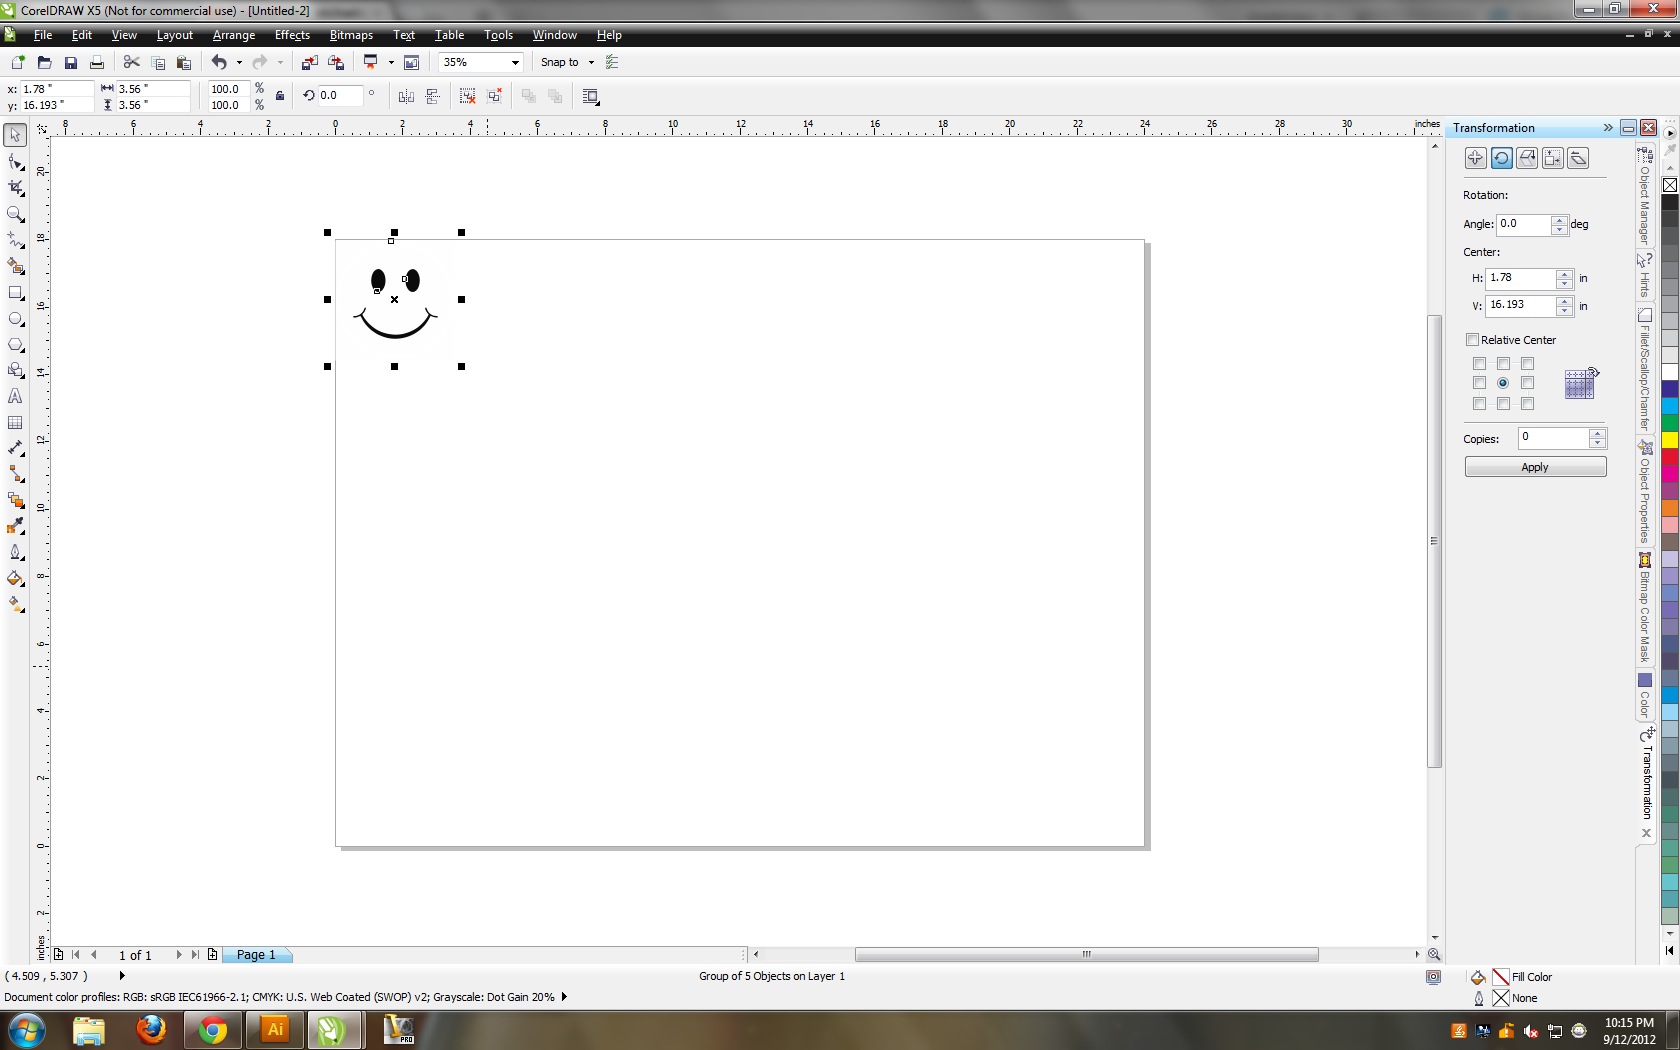Check the top-left anchor point box
This screenshot has height=1050, width=1680.
tap(1479, 364)
